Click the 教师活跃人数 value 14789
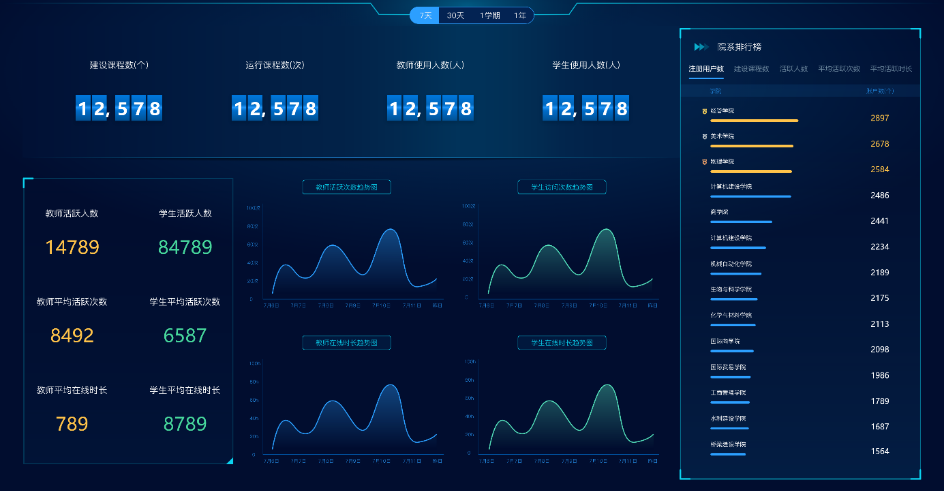 pyautogui.click(x=72, y=247)
